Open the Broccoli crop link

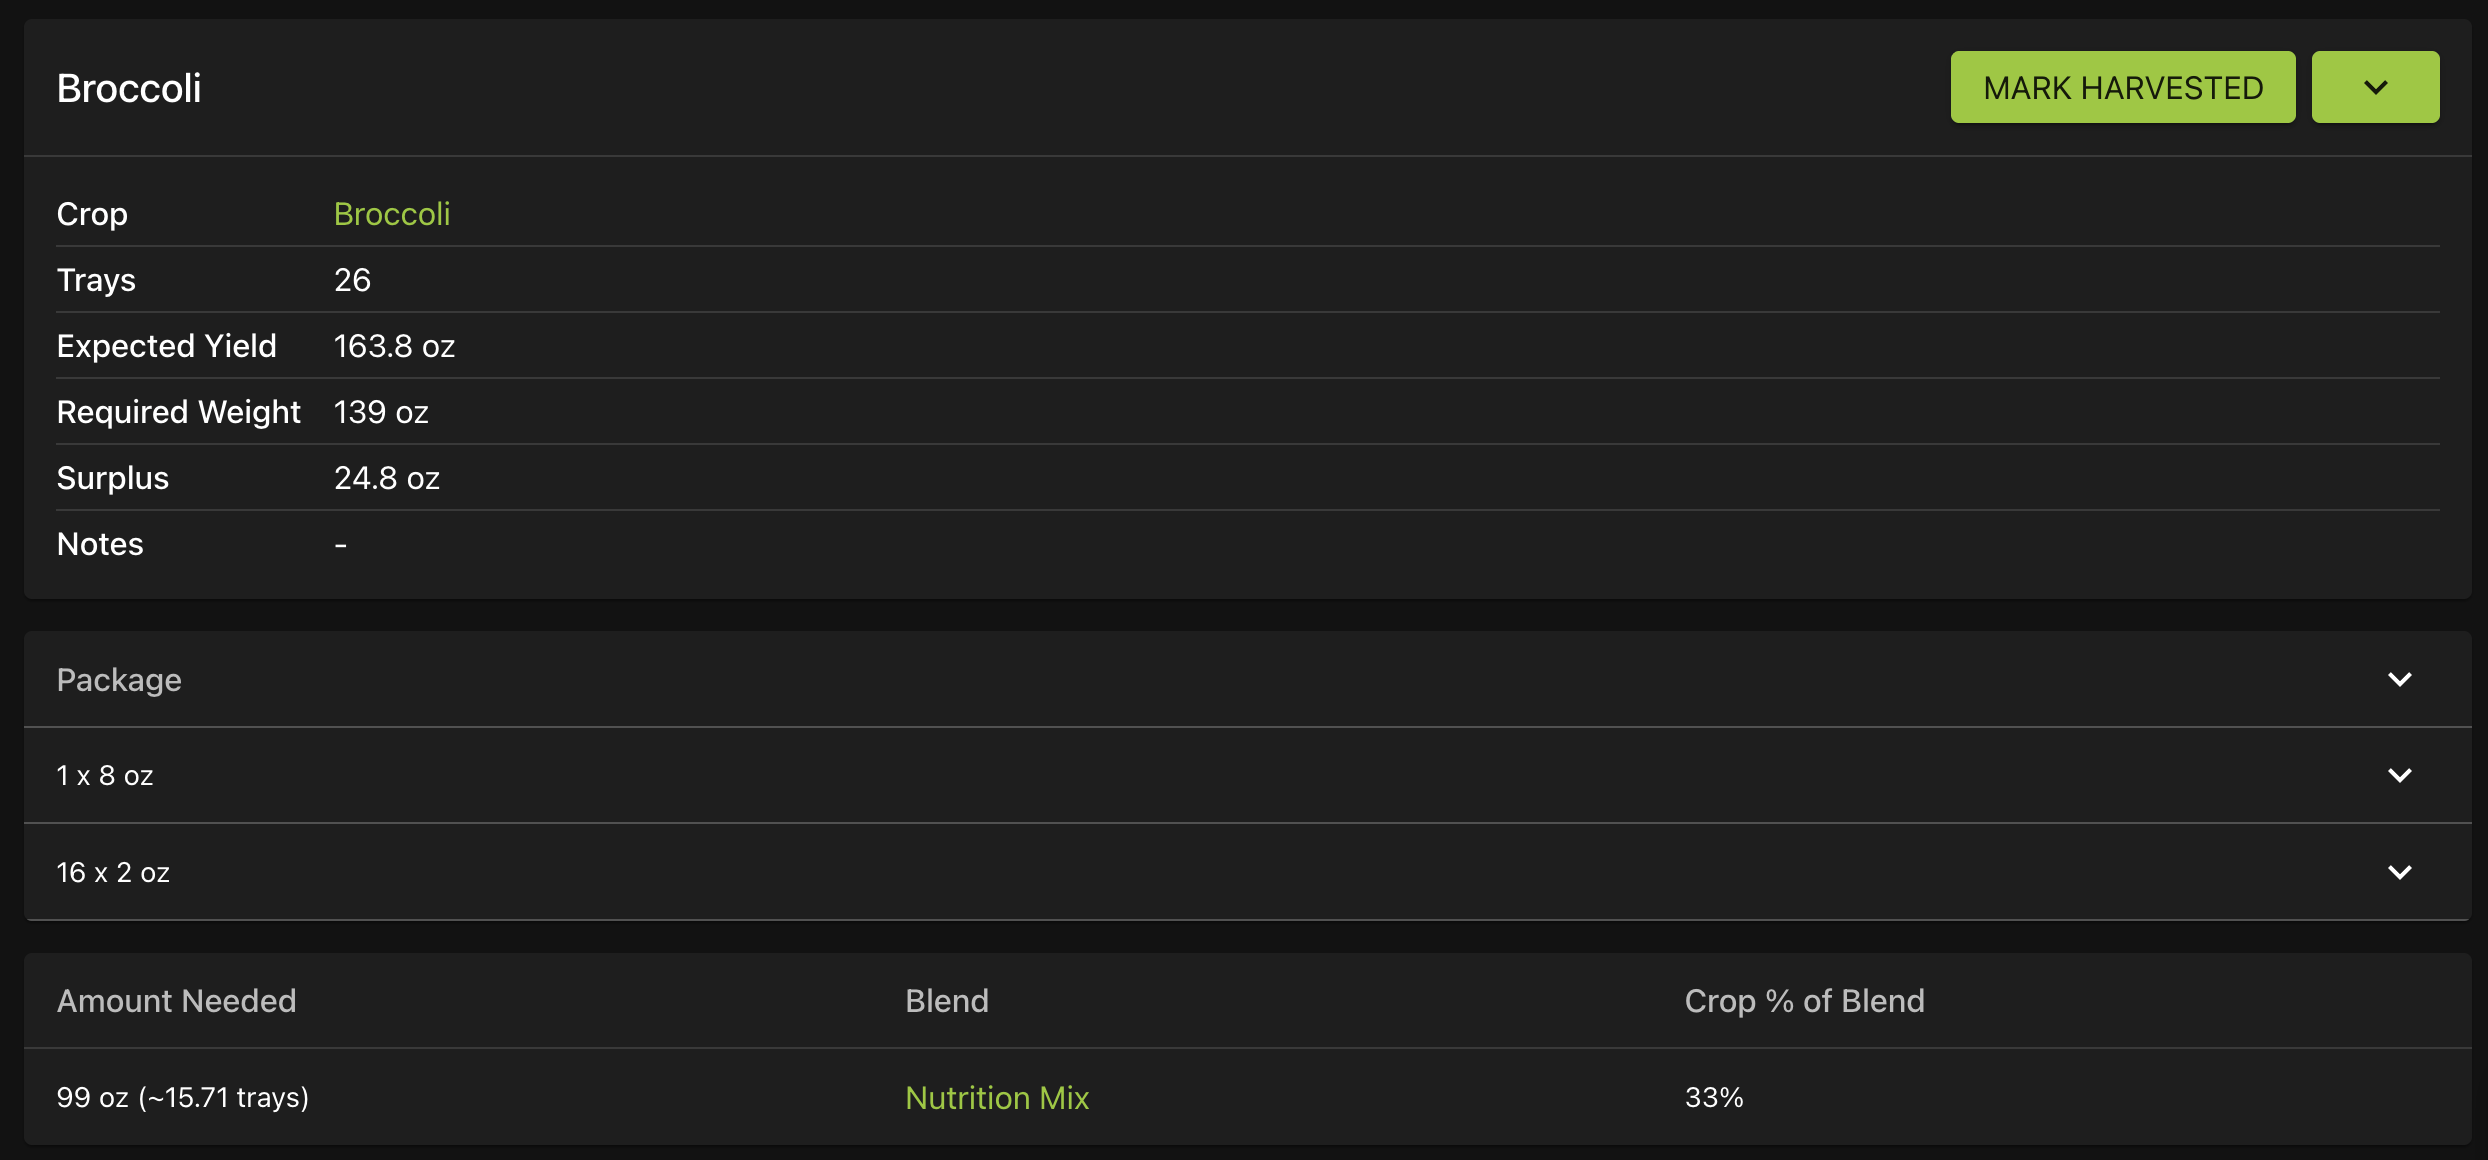(x=392, y=214)
